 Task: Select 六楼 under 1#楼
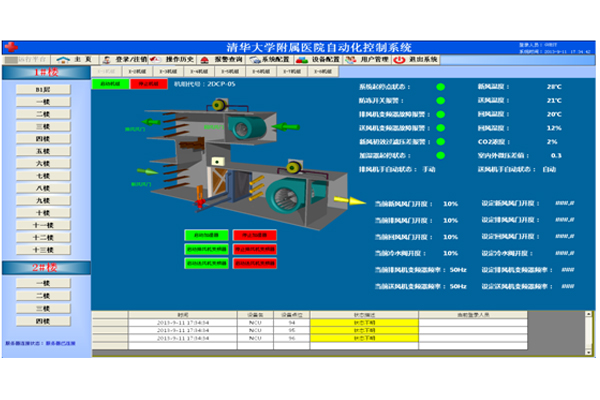tap(43, 163)
